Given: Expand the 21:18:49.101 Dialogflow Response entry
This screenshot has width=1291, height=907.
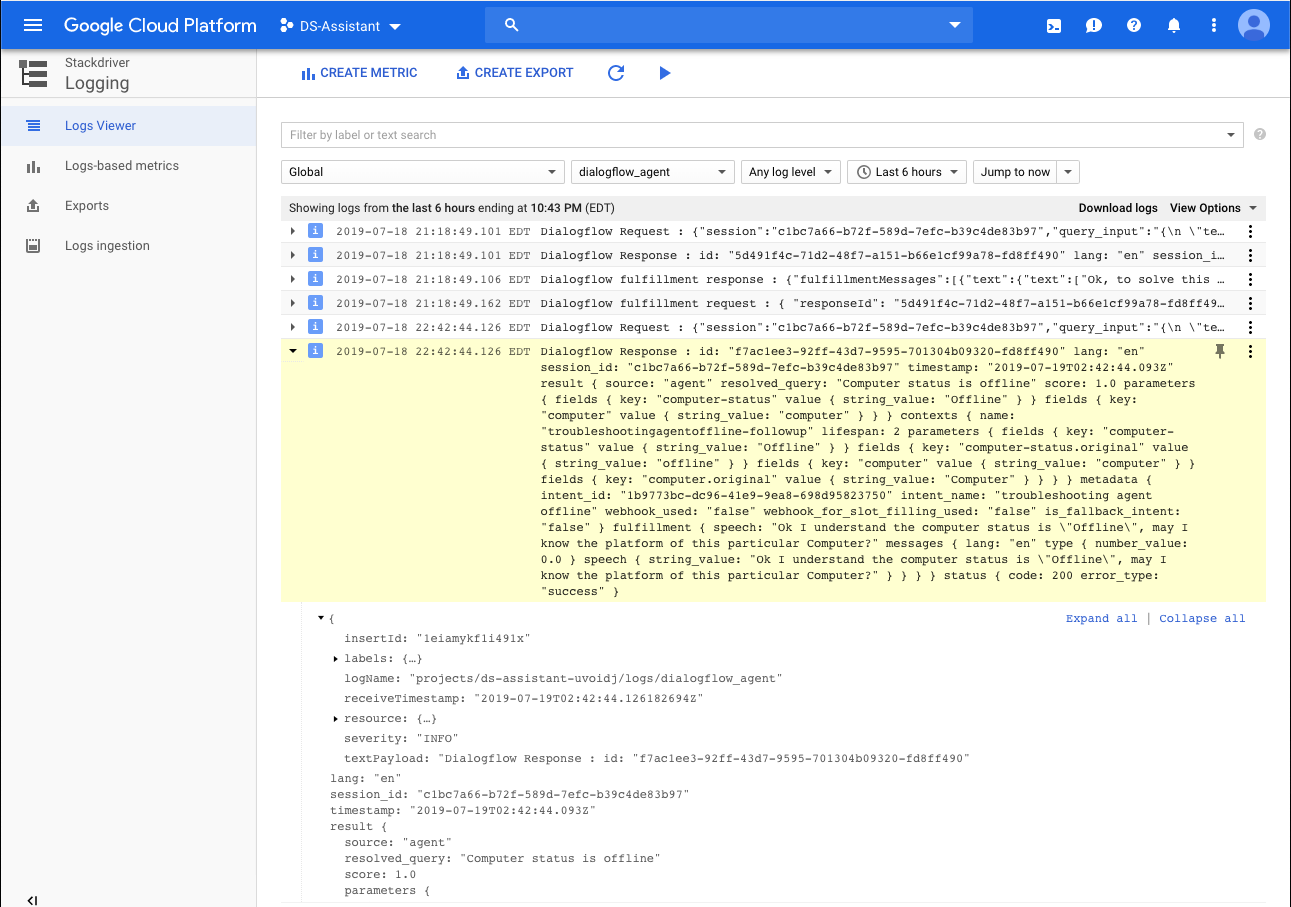Looking at the screenshot, I should tap(293, 255).
